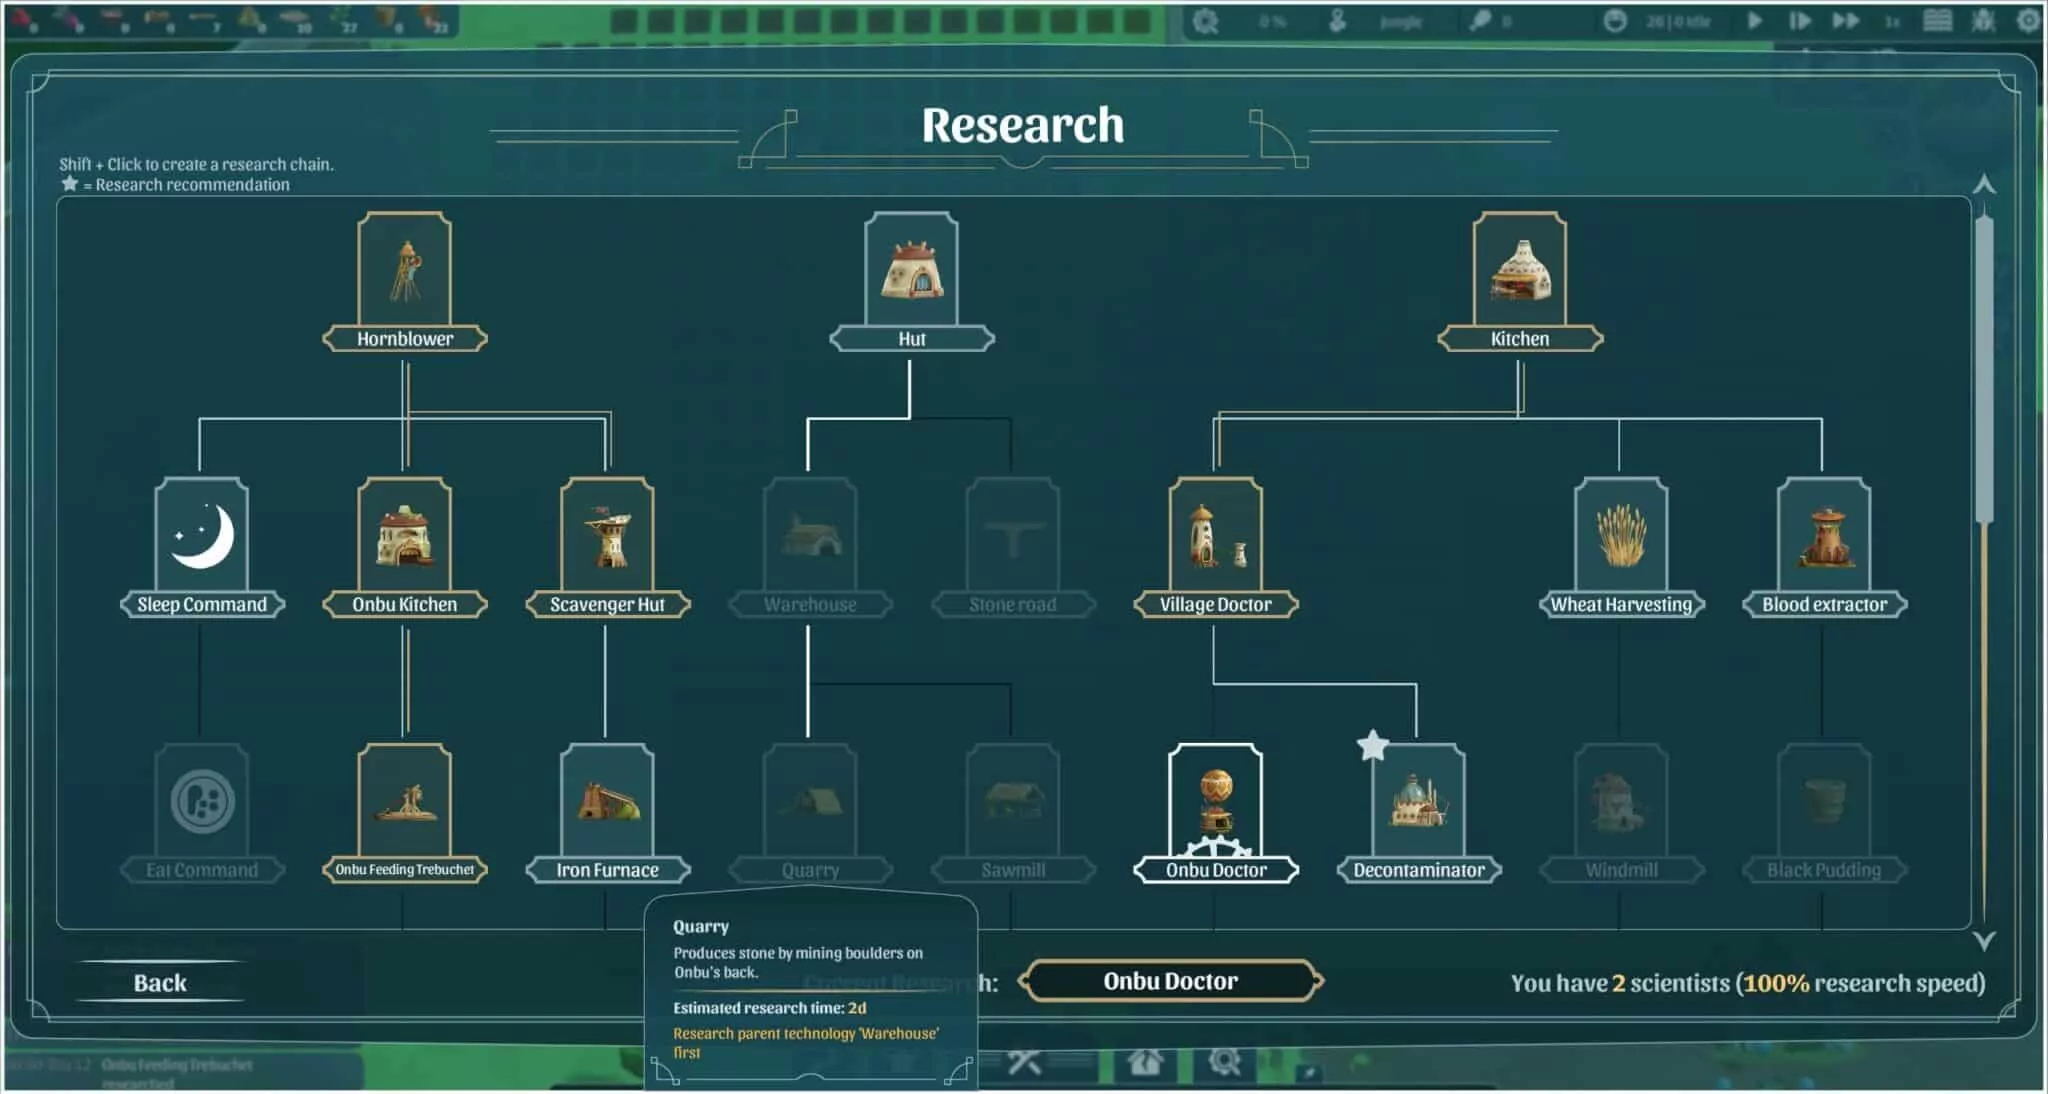Click the 'Research parent technology Warehouse first' warning

pos(806,1043)
